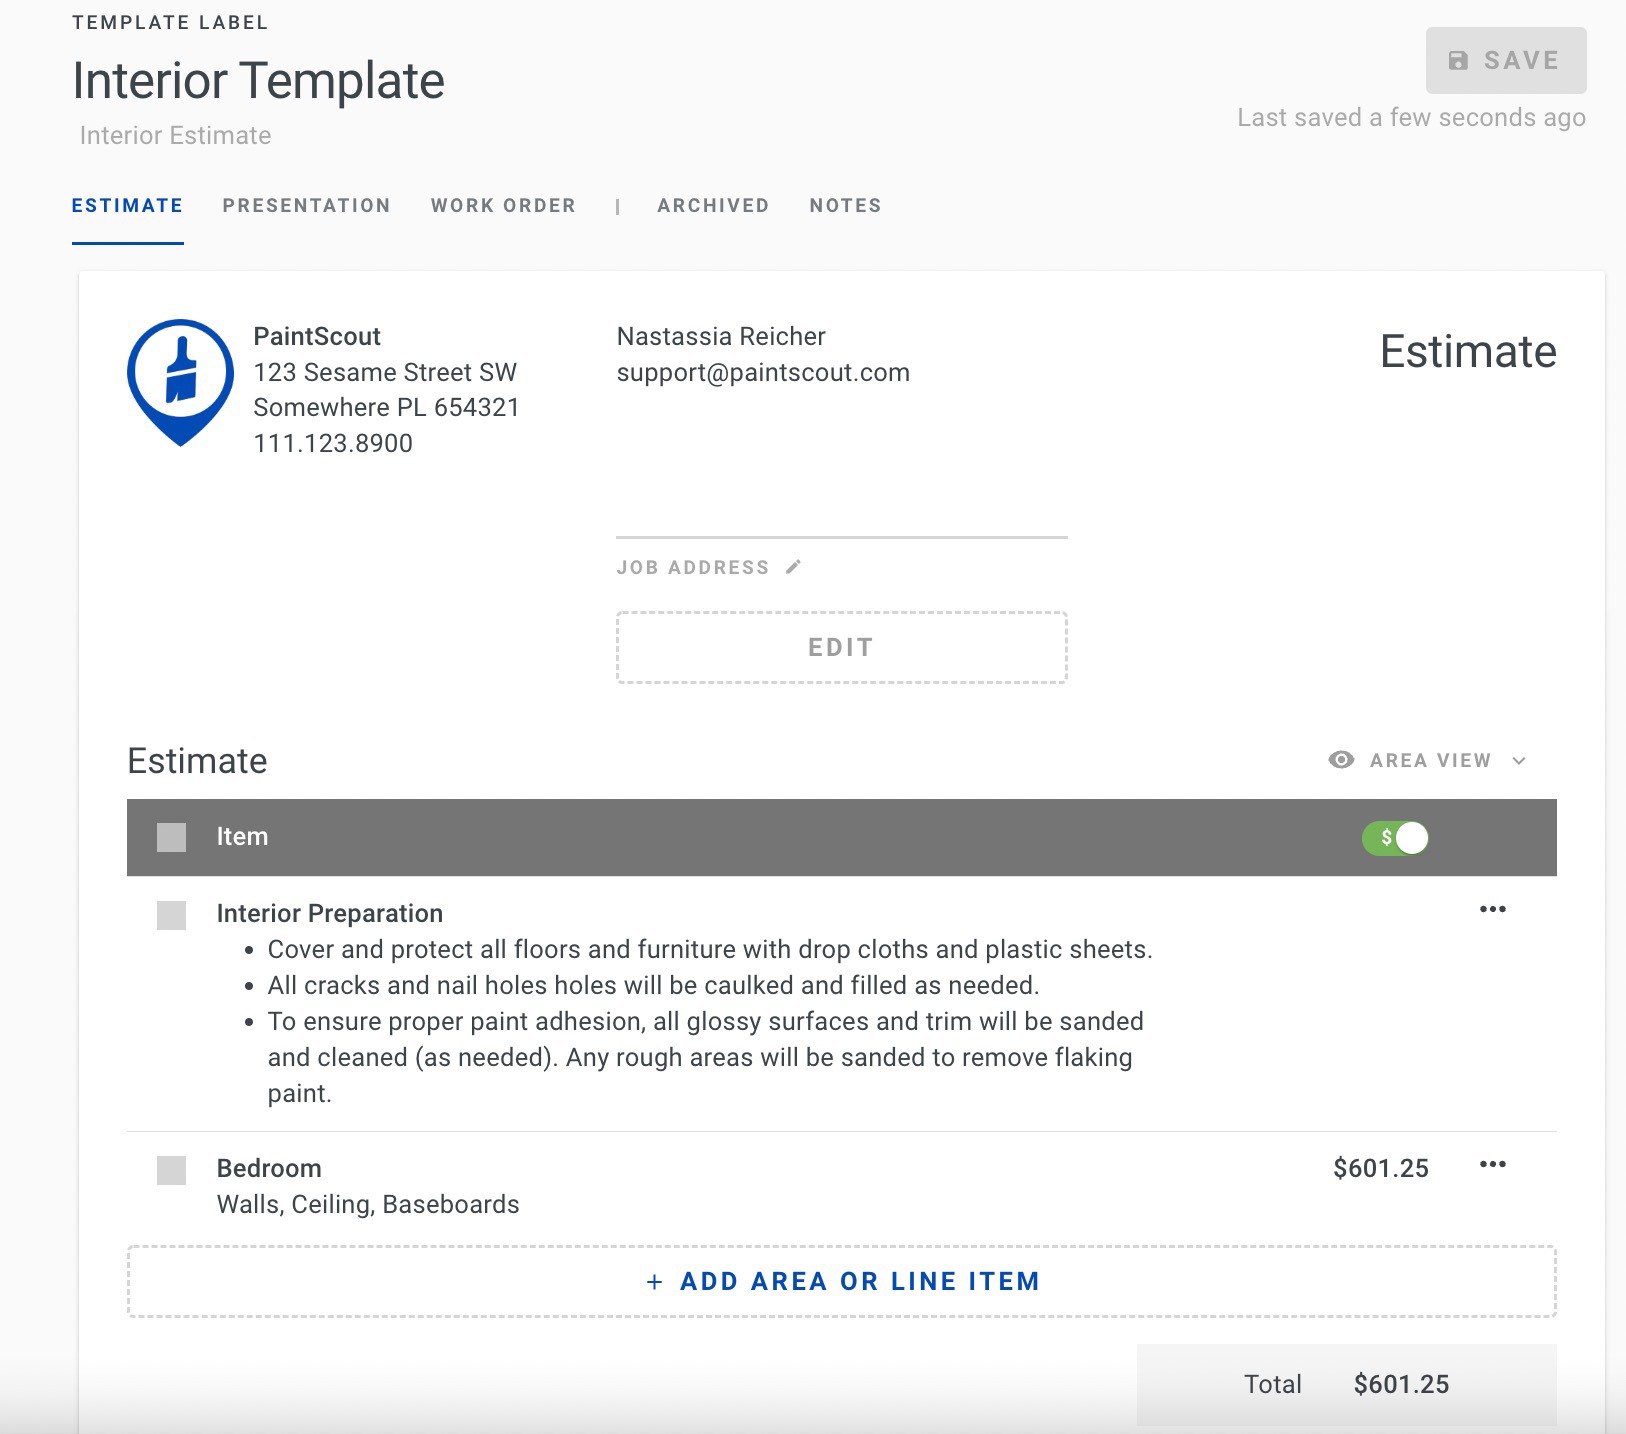
Task: Open the three-dot menu for Interior Preparation
Action: pyautogui.click(x=1492, y=909)
